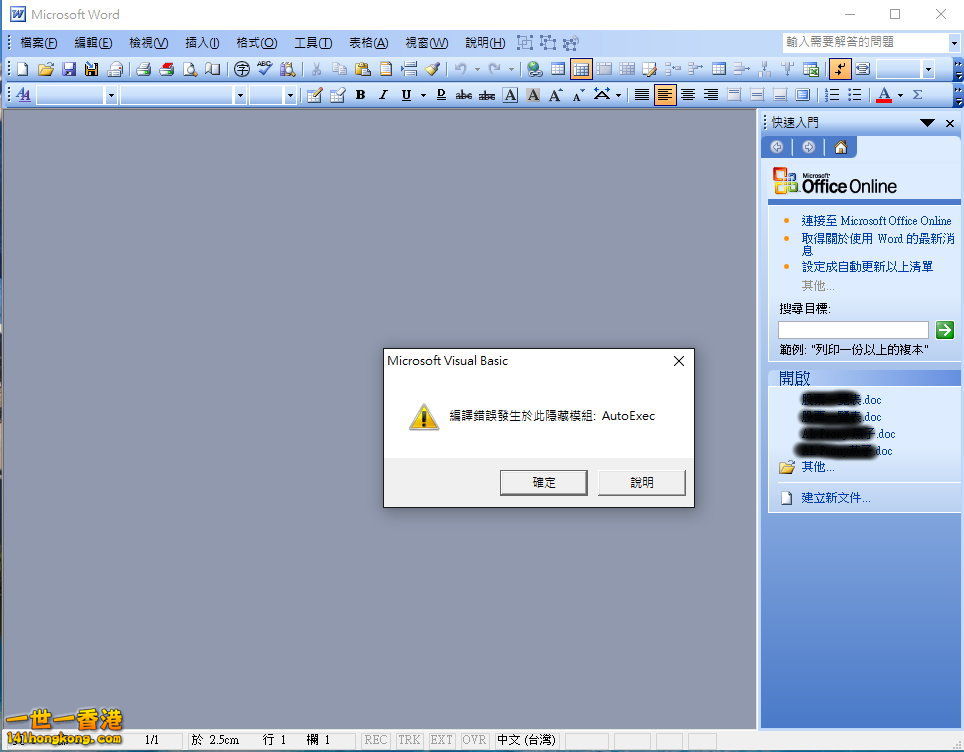Toggle Italic formatting
This screenshot has height=752, width=964.
tap(383, 95)
